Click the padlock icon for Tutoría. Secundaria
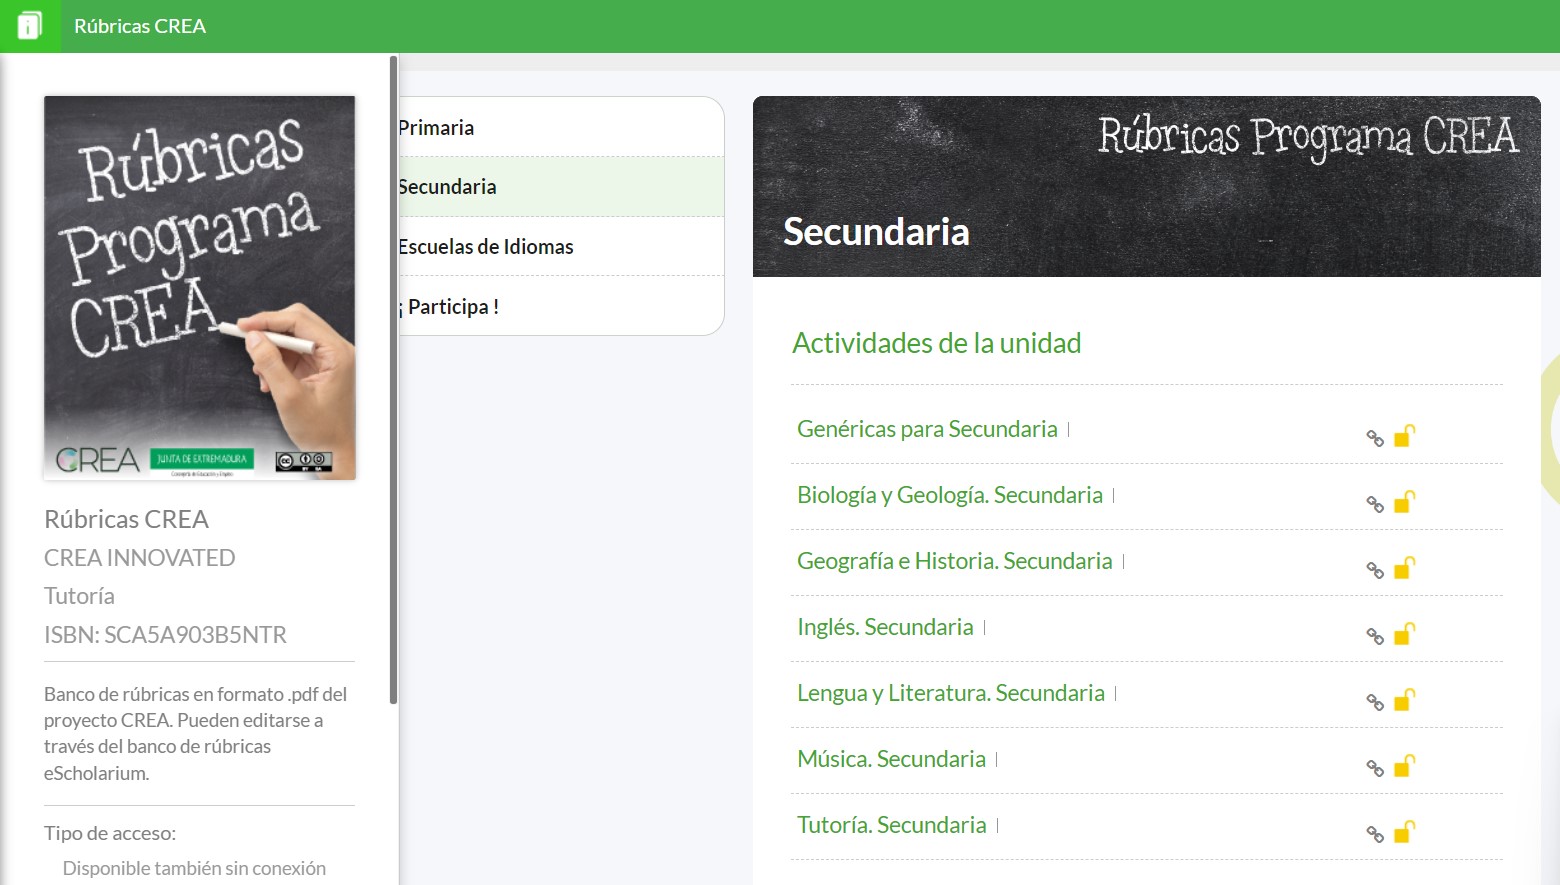This screenshot has height=885, width=1560. (x=1404, y=832)
